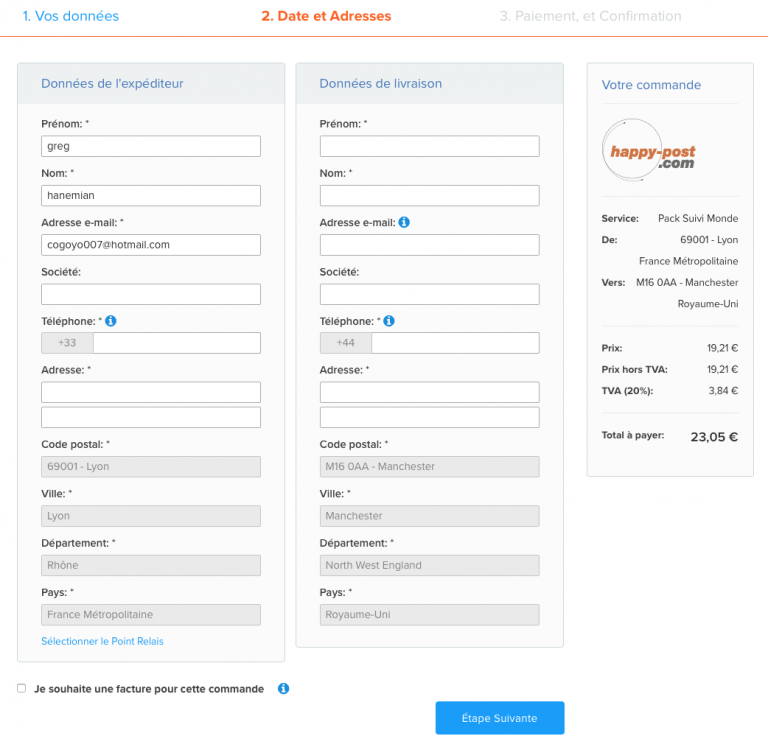This screenshot has height=750, width=768.
Task: Click the sender phone number field
Action: 176,343
